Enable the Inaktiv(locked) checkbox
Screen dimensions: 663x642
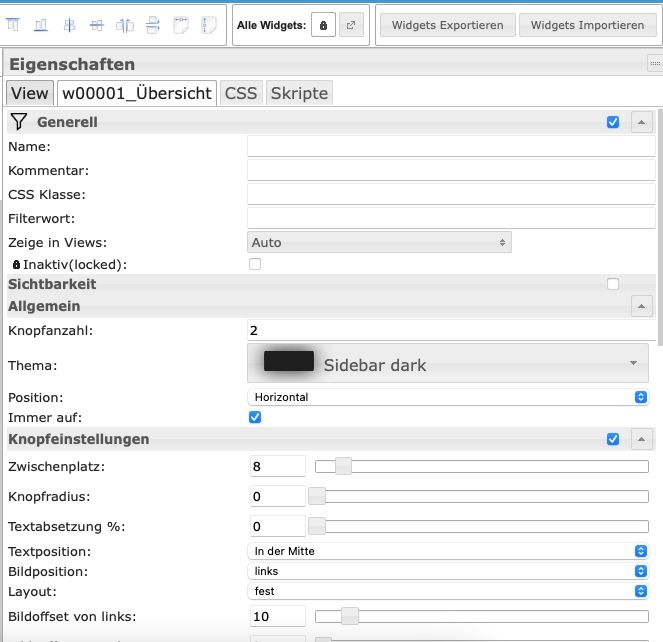[255, 264]
